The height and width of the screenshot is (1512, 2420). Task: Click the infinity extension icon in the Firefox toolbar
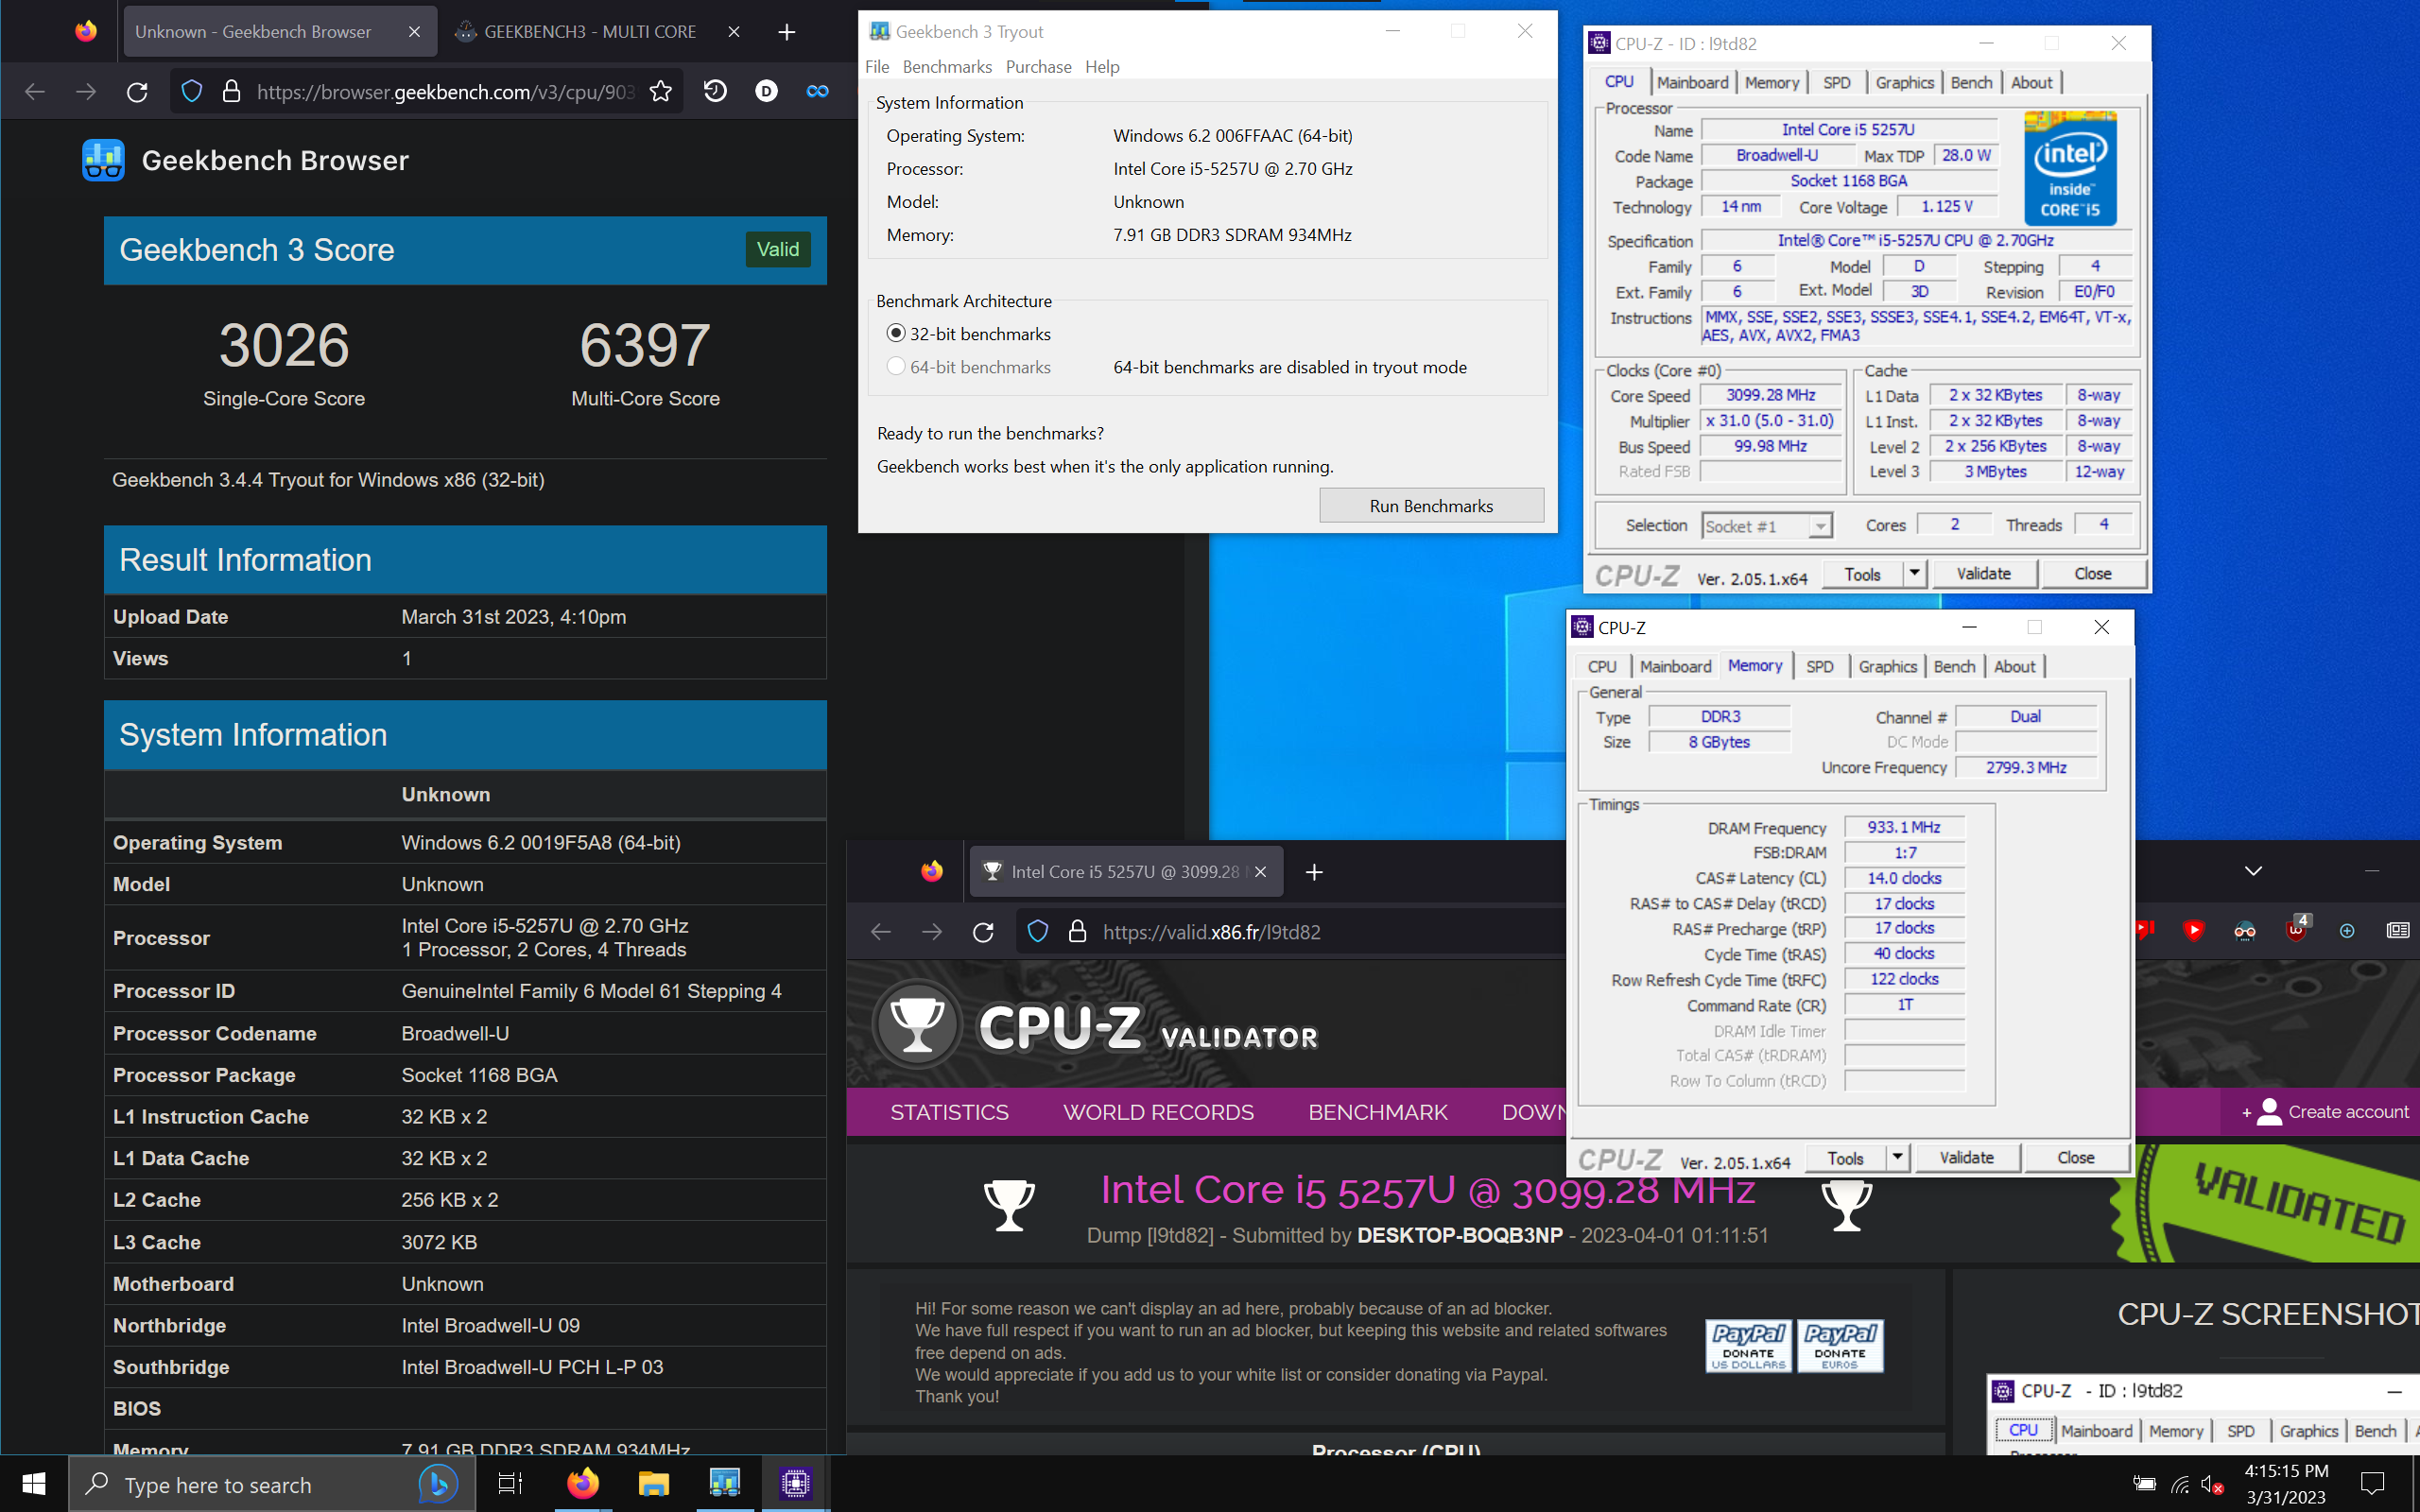click(x=818, y=92)
